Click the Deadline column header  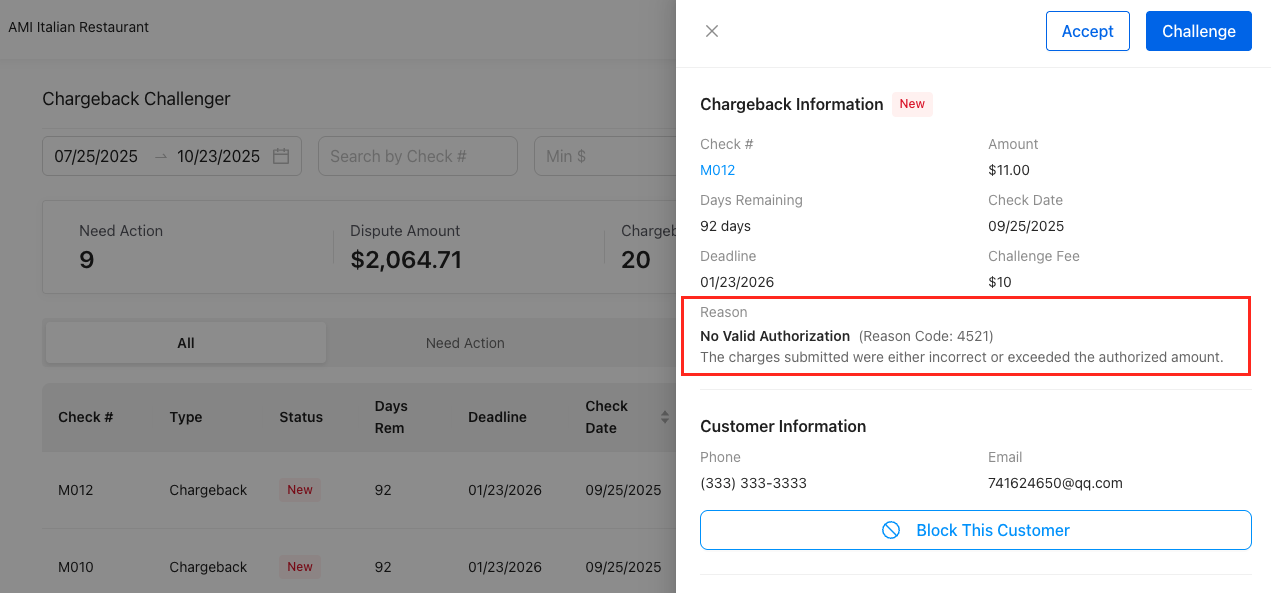[497, 417]
